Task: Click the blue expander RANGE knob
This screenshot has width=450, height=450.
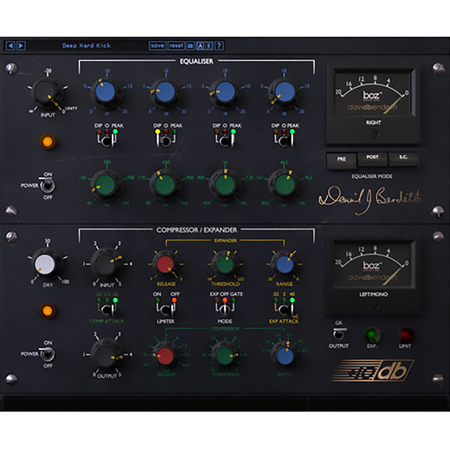Action: coord(285,264)
